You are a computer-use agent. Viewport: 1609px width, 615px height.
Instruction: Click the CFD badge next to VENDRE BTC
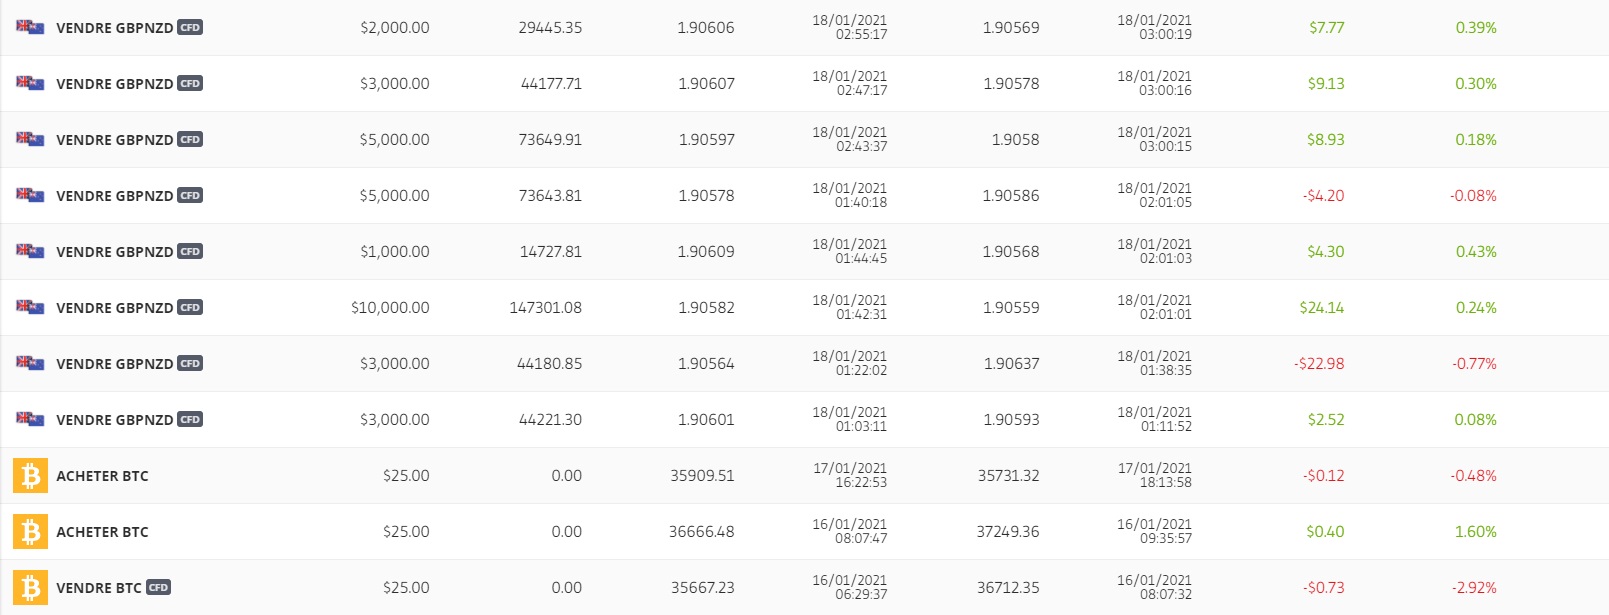(x=158, y=587)
